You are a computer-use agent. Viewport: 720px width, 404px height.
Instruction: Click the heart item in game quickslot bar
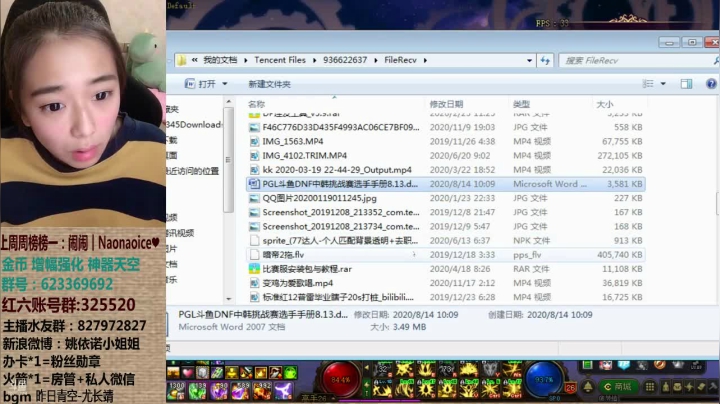click(188, 372)
